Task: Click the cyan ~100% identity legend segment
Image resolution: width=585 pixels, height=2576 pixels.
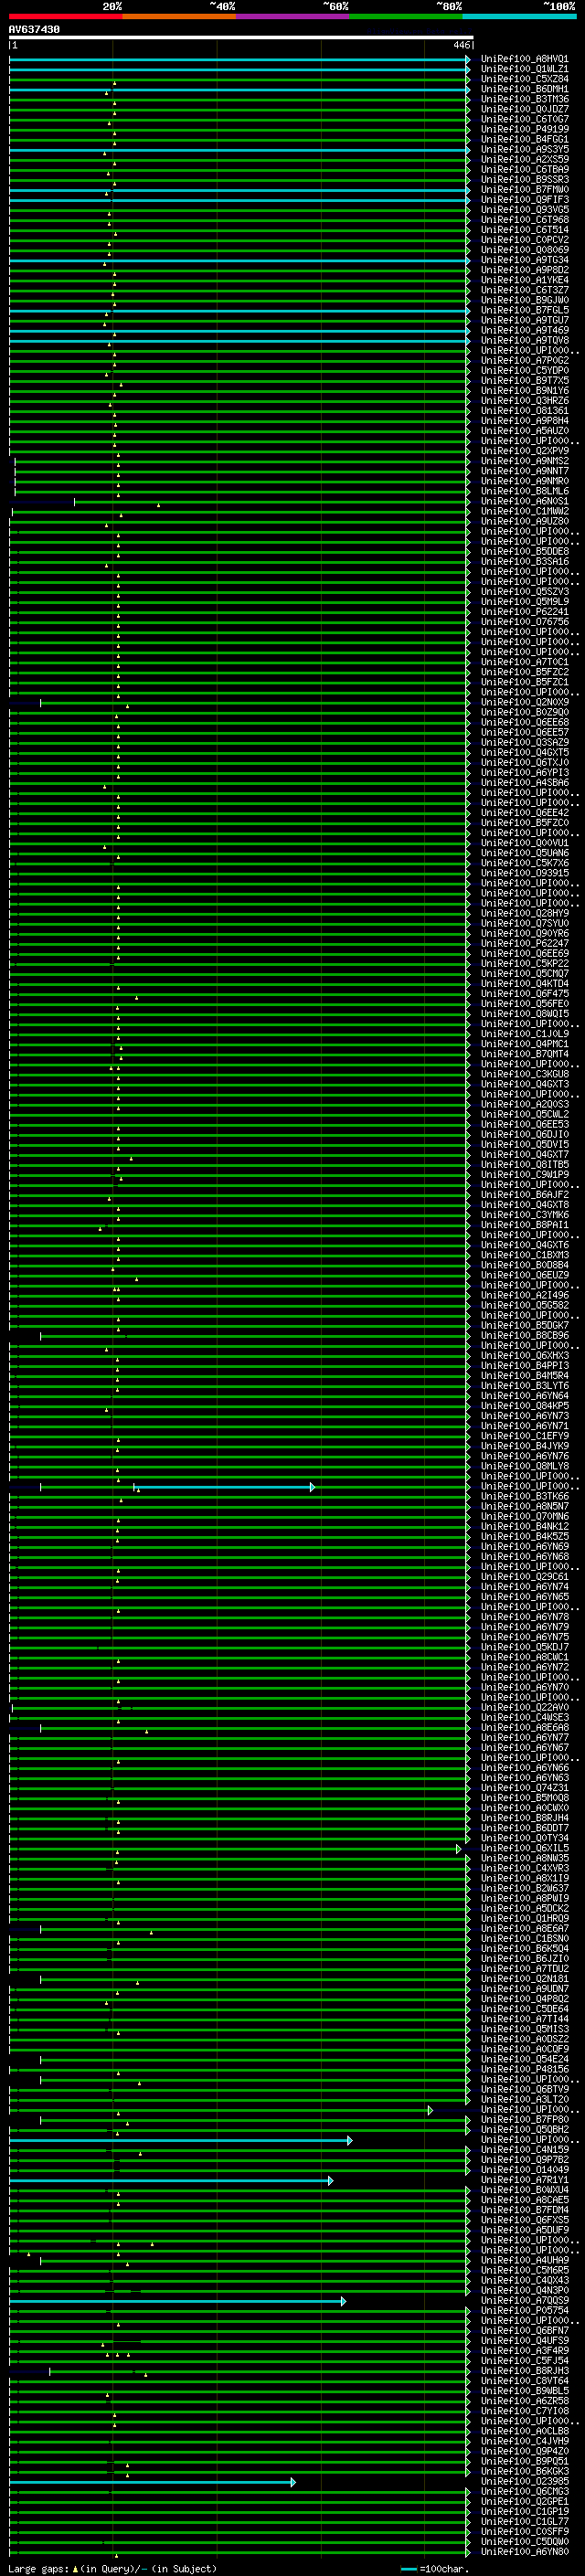Action: (519, 16)
